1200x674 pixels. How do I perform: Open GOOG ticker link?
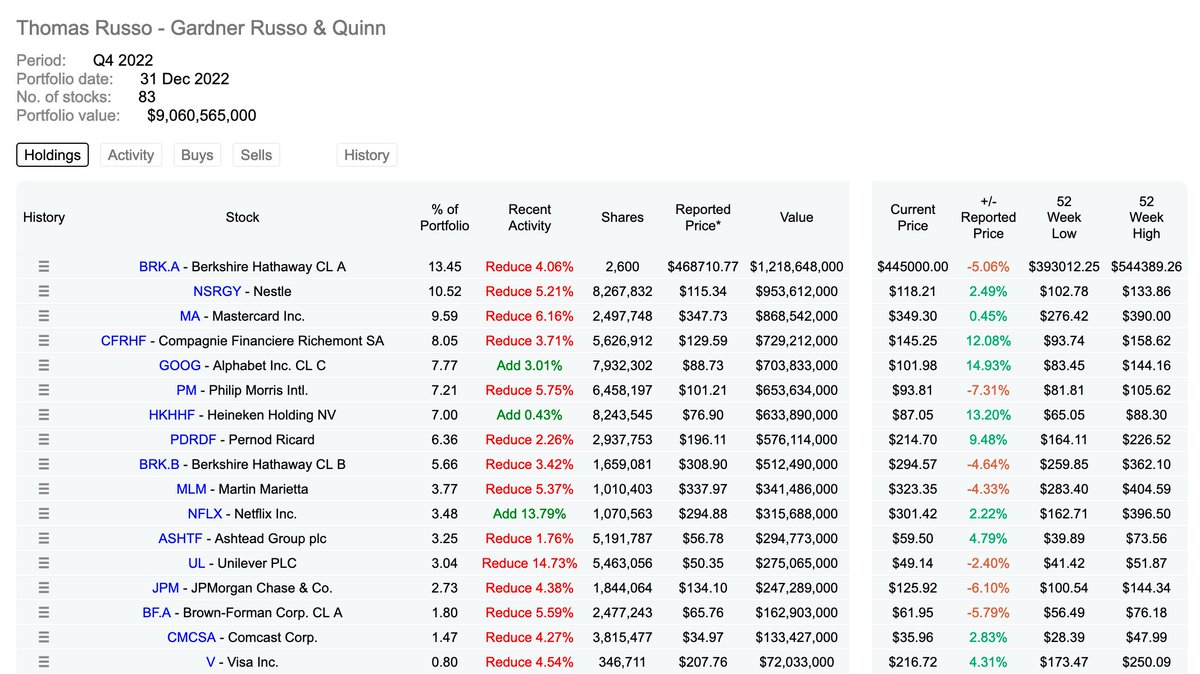click(180, 366)
